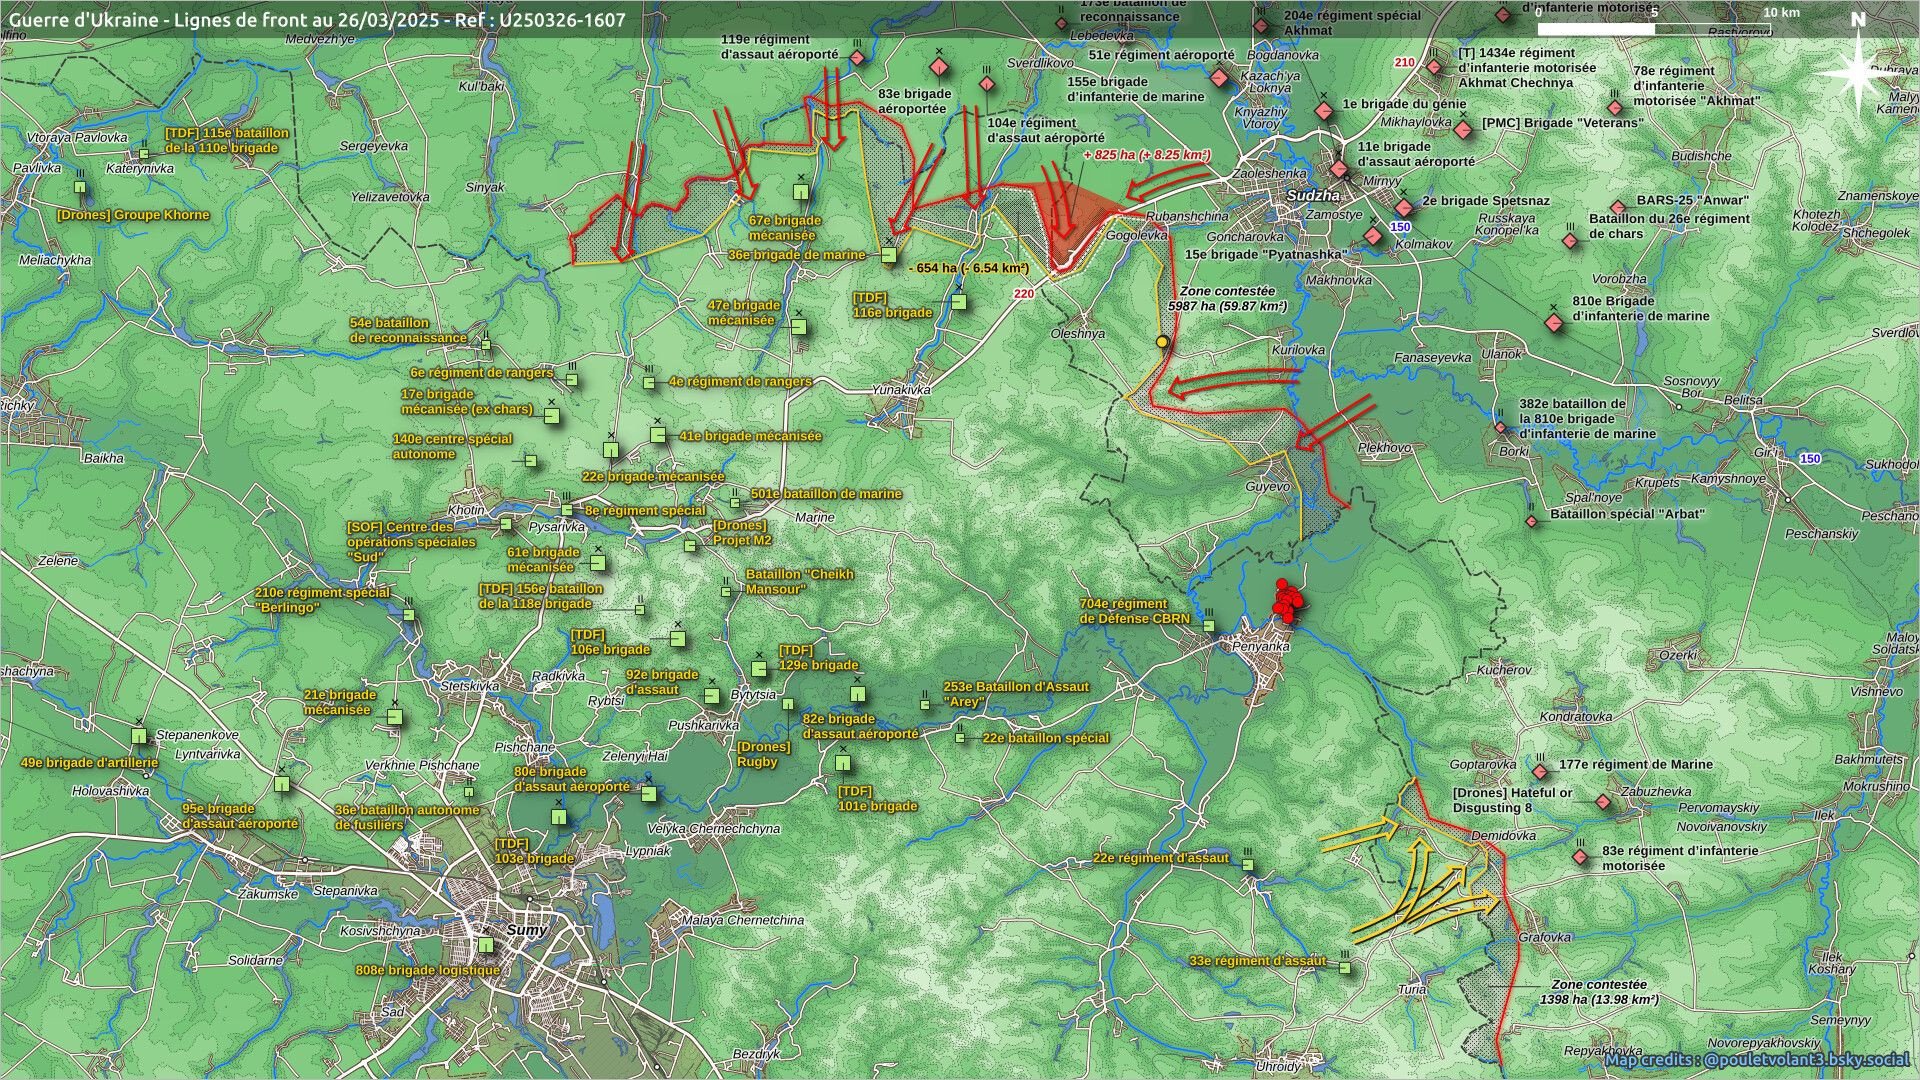Click the 119e régiment d'assaut aéroporté diamond marker
Viewport: 1920px width, 1080px height.
857,58
